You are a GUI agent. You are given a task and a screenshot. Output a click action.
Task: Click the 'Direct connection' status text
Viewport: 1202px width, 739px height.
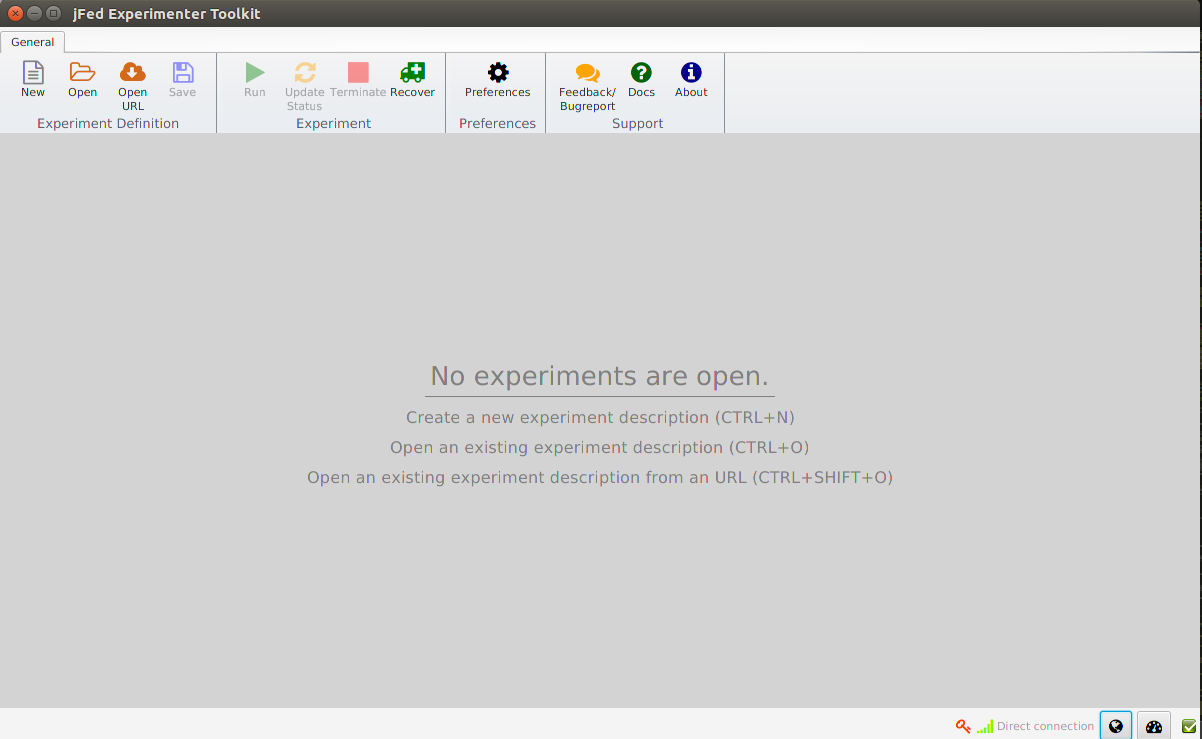point(1045,726)
